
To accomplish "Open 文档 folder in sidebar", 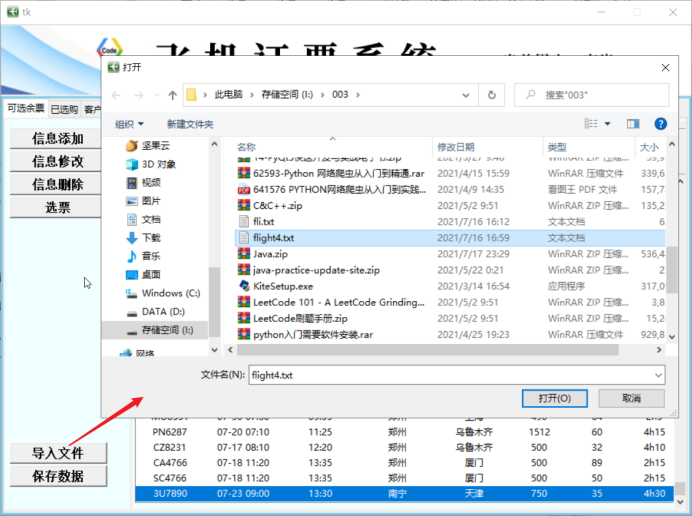I will pos(144,219).
